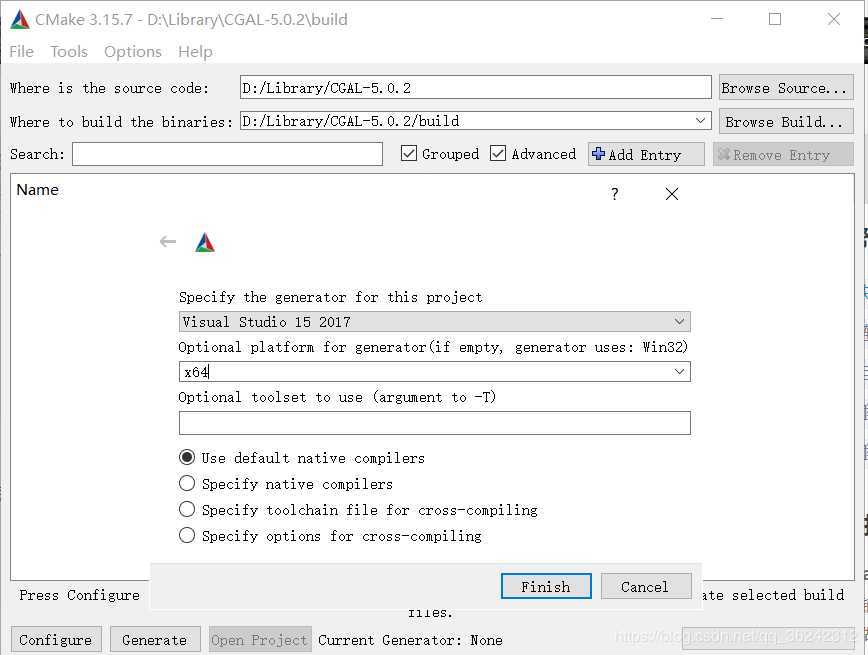Screen dimensions: 868x655
Task: Click the Optional toolset text field
Action: (435, 423)
